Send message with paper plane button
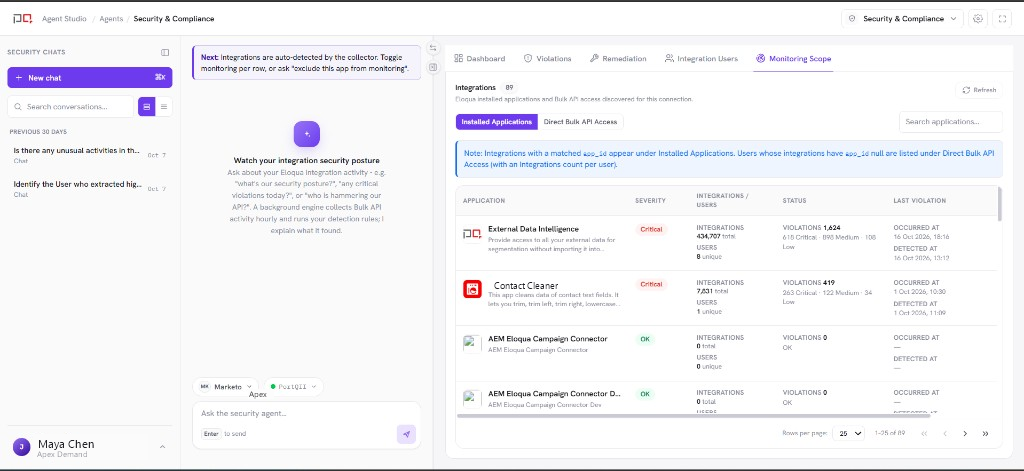The width and height of the screenshot is (1024, 471). [406, 434]
